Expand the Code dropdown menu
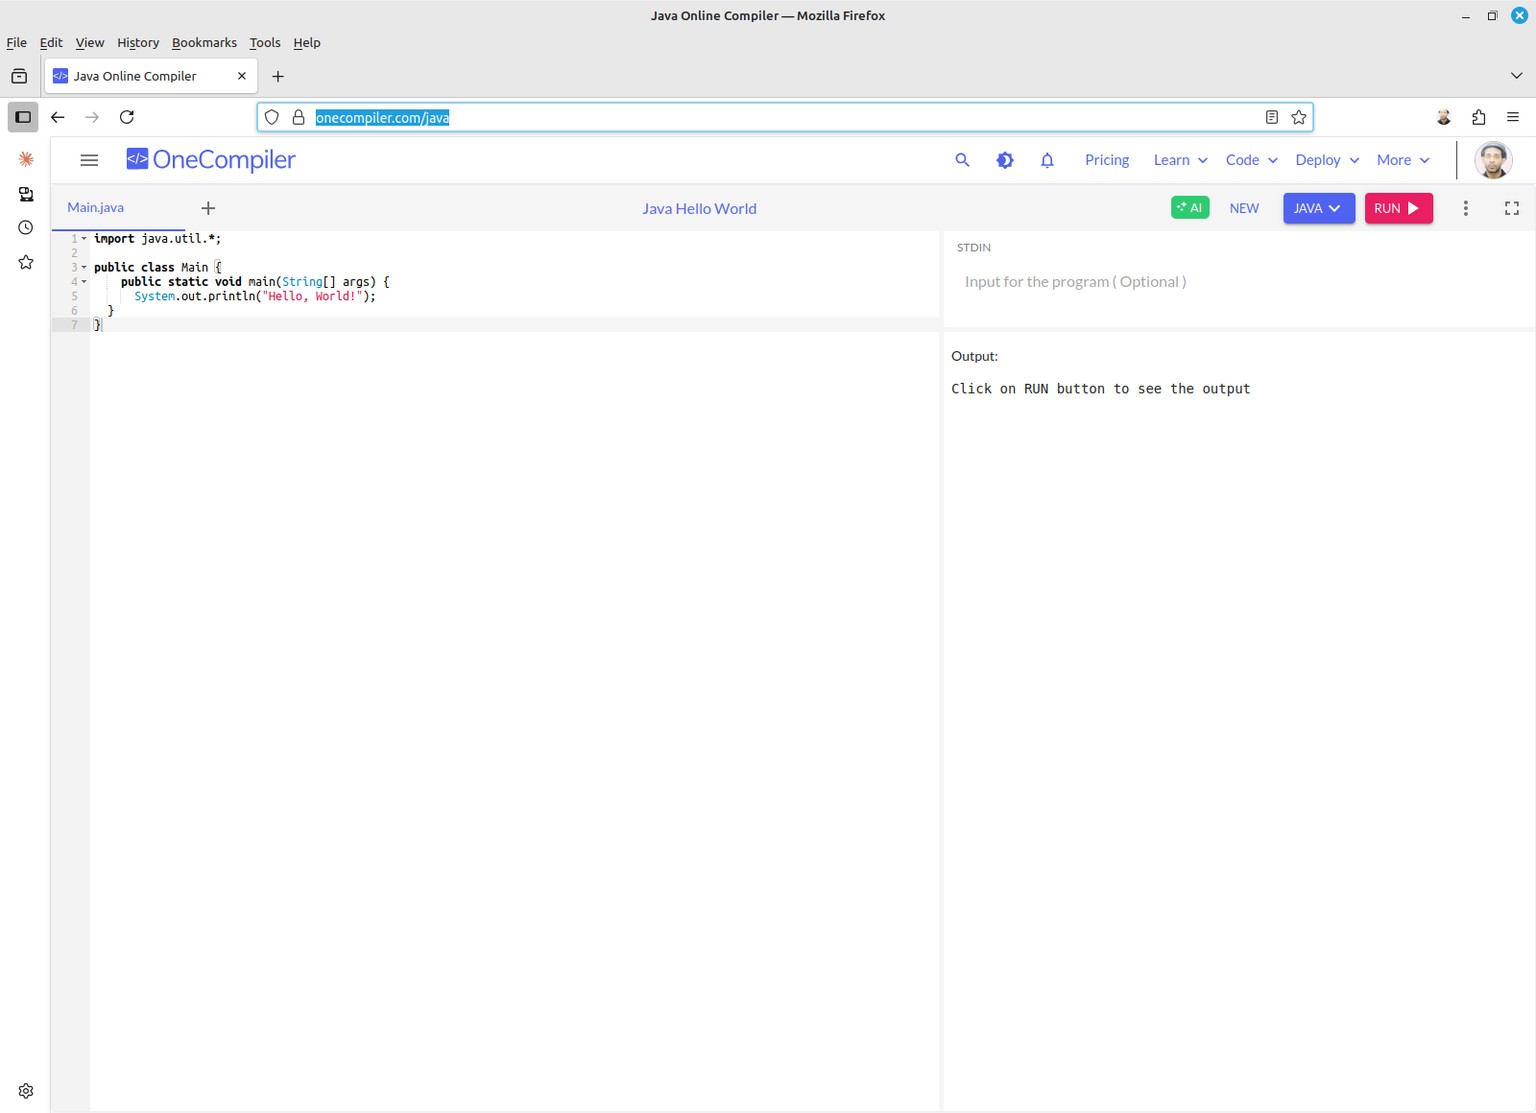1536x1113 pixels. 1252,160
